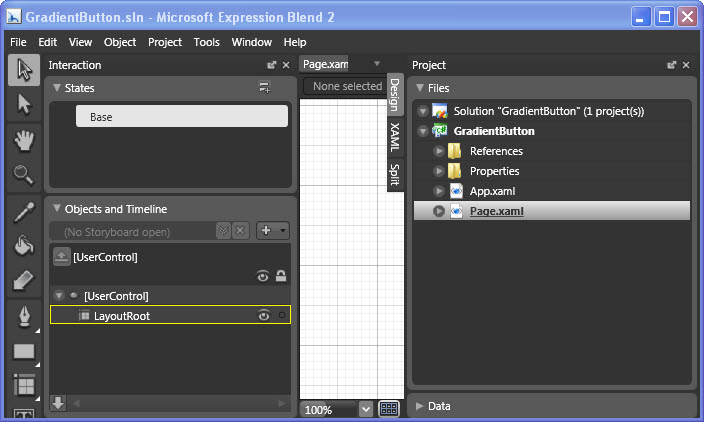
Task: Open the View menu
Action: (x=80, y=42)
